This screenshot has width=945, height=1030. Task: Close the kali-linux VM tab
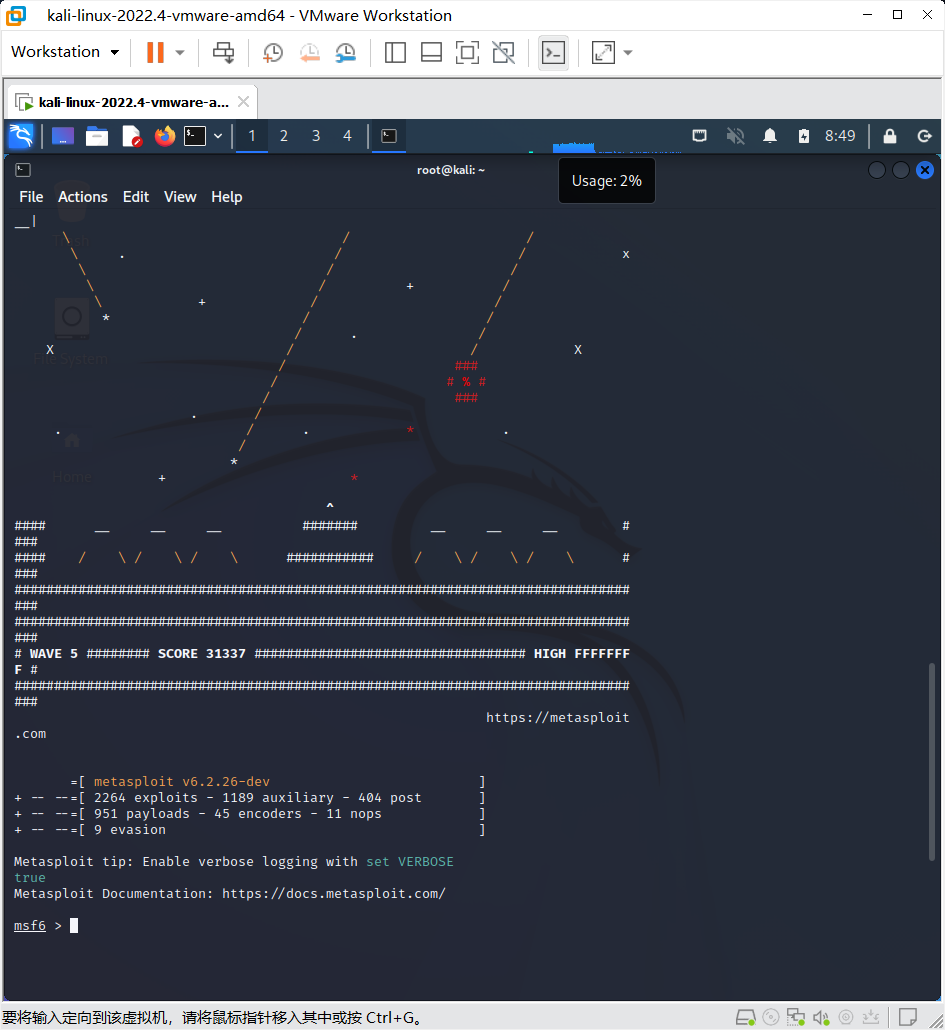coord(244,102)
